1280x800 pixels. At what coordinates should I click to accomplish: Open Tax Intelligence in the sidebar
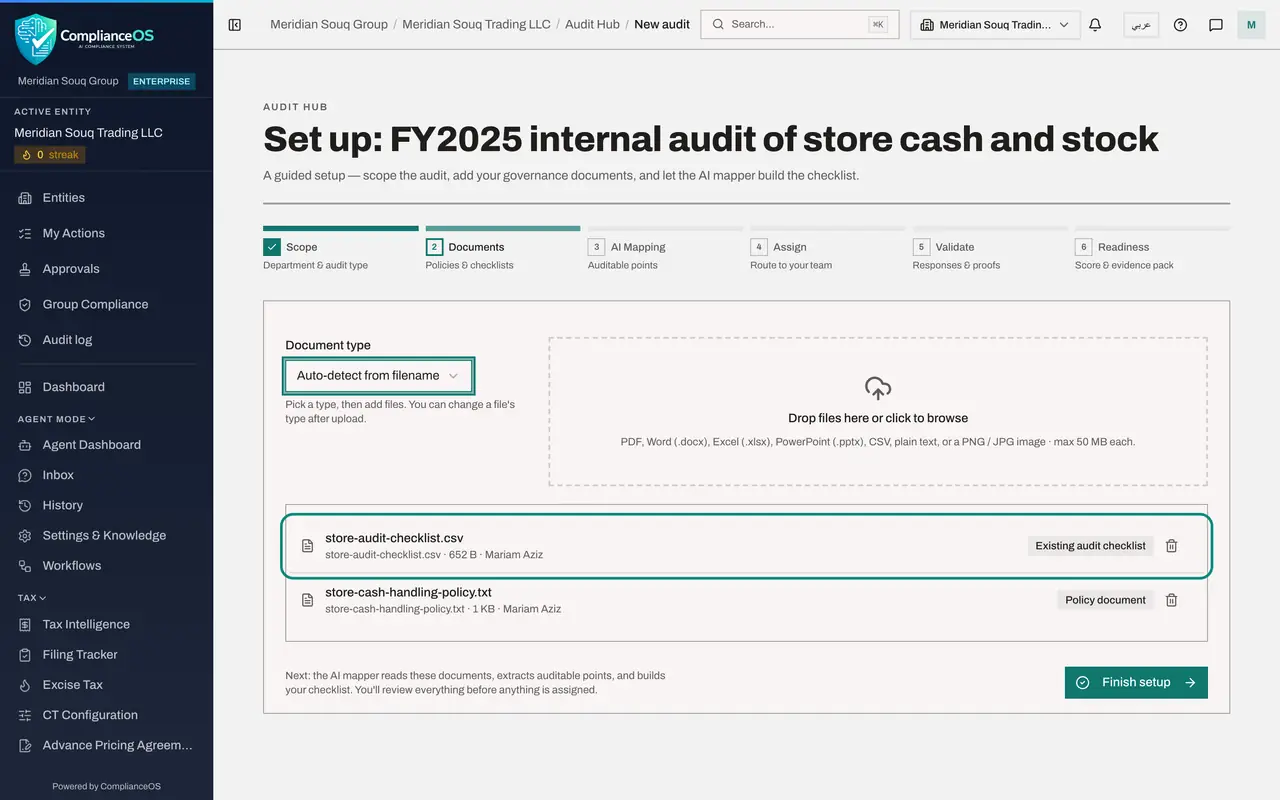[x=106, y=624]
